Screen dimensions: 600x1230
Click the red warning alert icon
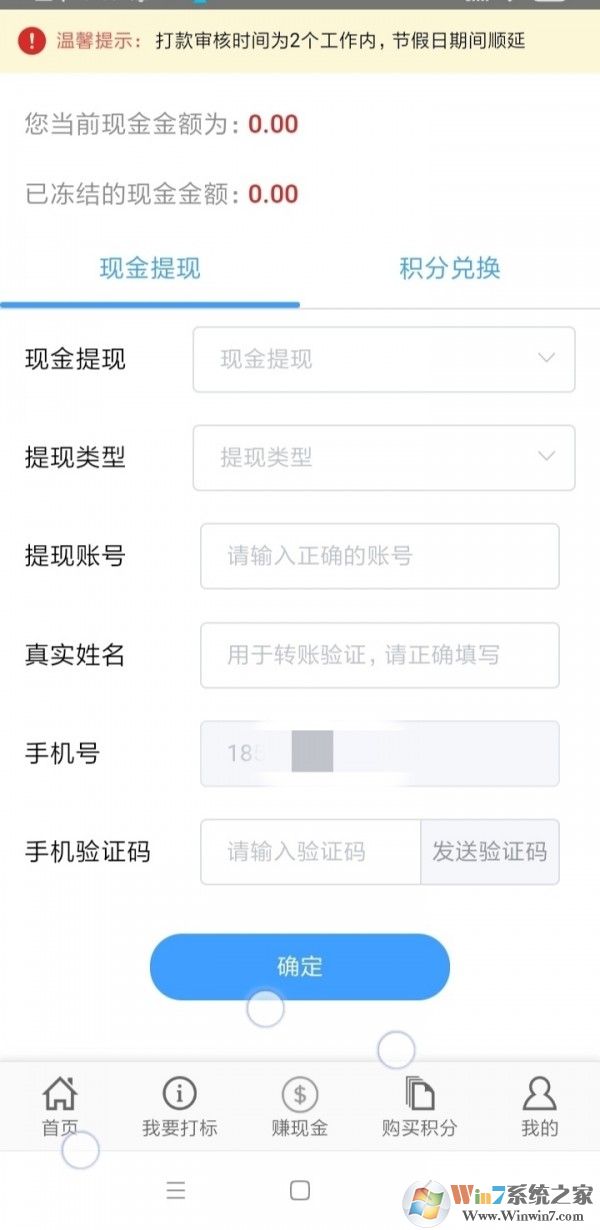[29, 42]
